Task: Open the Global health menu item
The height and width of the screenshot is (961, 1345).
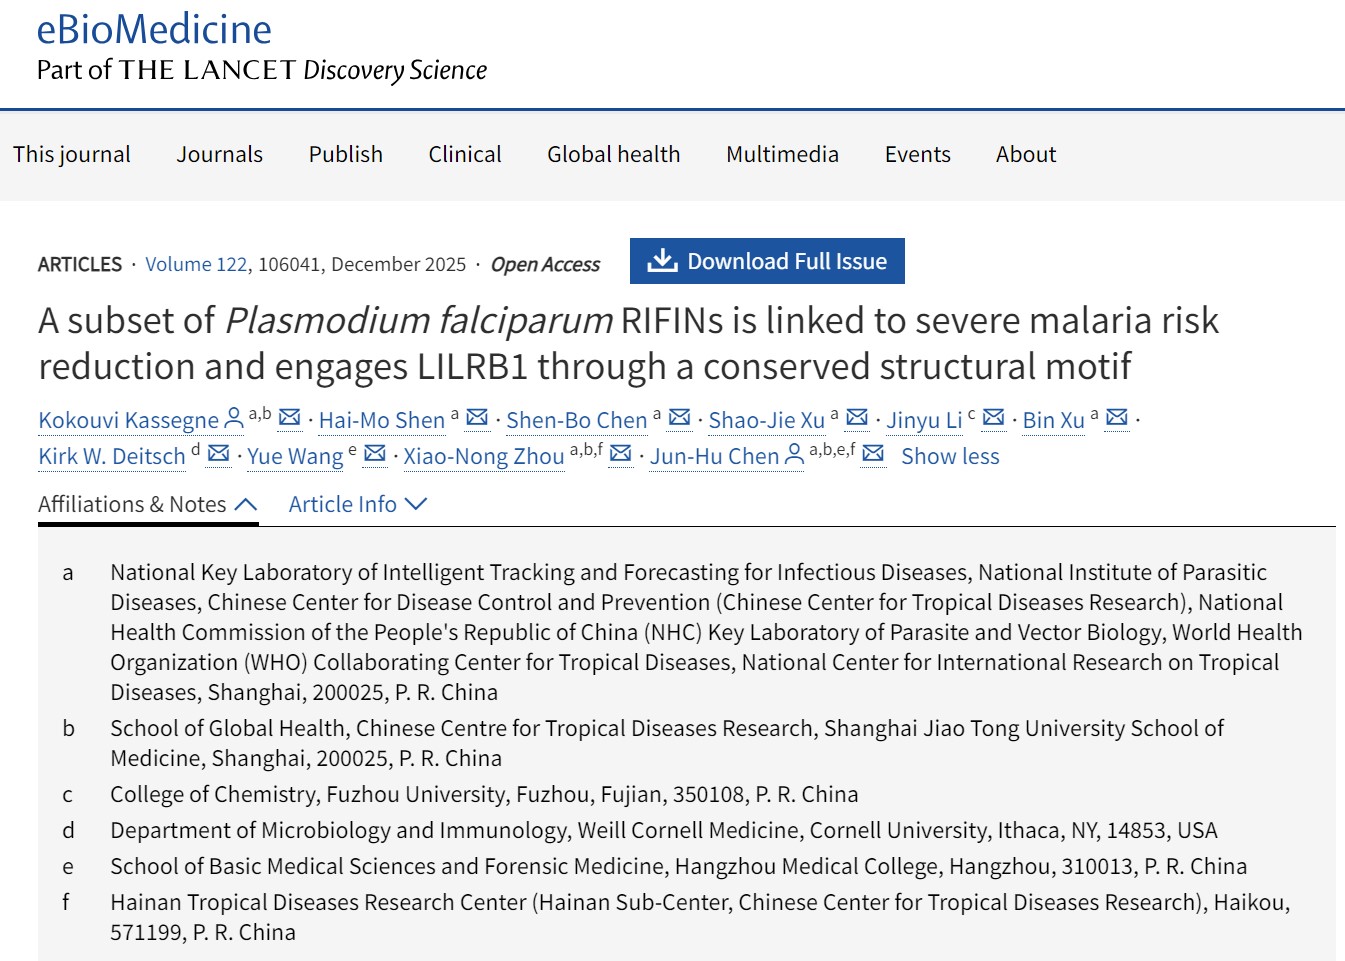Action: (x=613, y=154)
